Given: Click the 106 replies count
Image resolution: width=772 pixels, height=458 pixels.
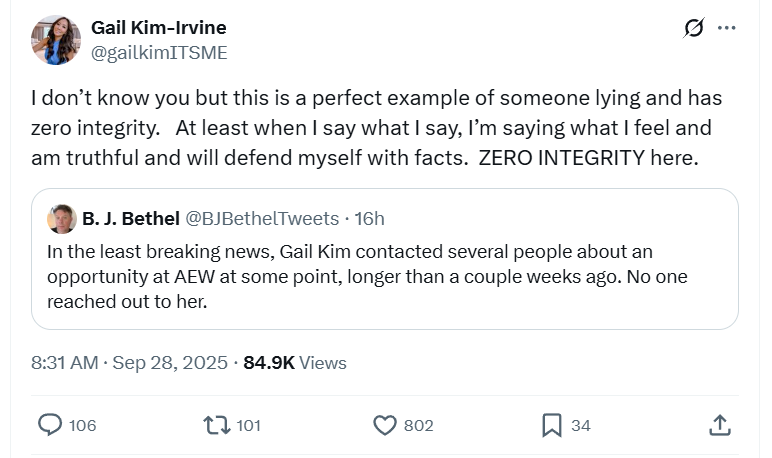Looking at the screenshot, I should click(x=83, y=425).
